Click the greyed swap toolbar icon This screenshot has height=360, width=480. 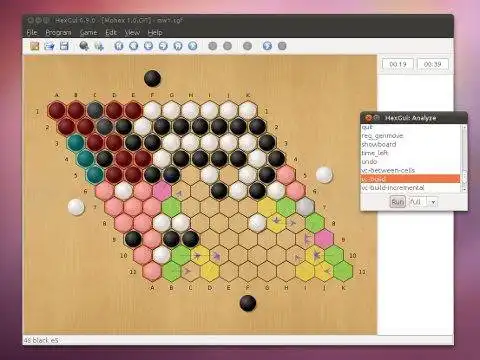pos(247,46)
